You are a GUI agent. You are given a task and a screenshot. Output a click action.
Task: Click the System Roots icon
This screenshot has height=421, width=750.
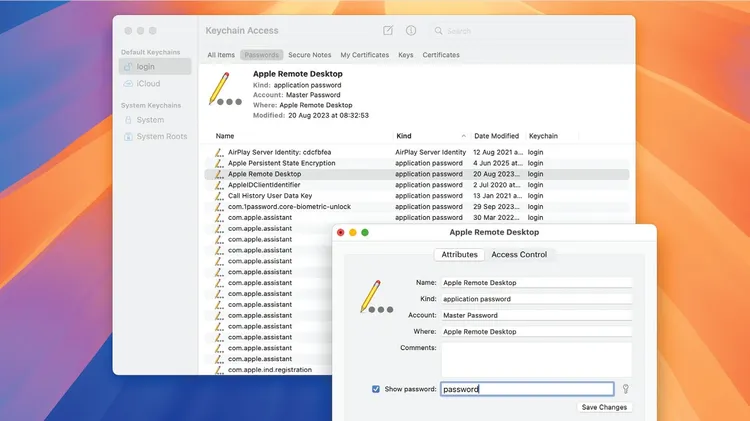pyautogui.click(x=128, y=136)
